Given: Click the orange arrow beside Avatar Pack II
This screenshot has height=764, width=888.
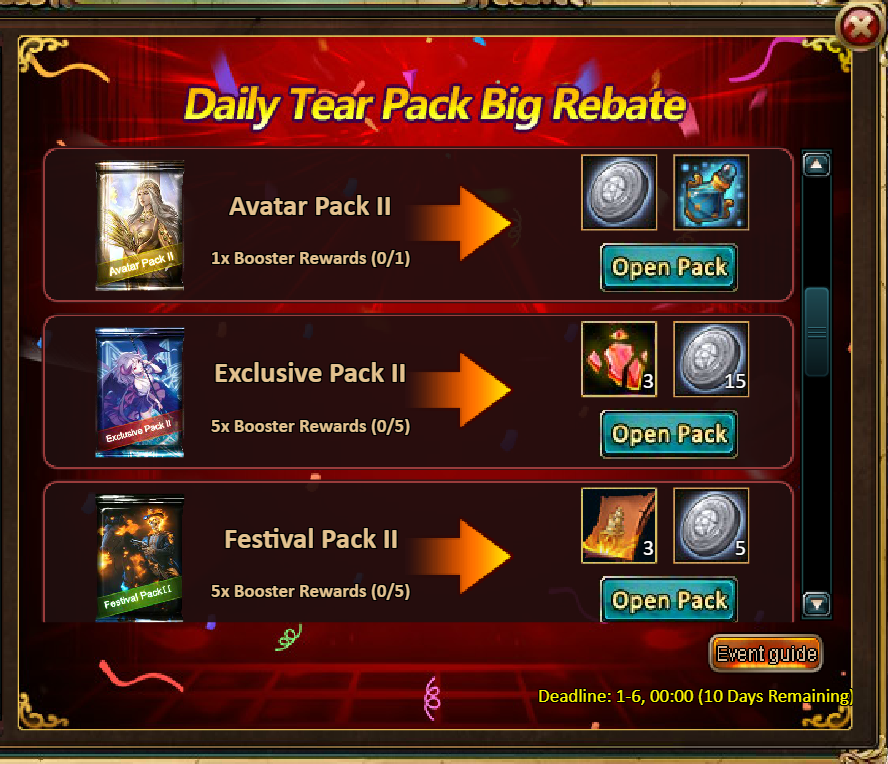Looking at the screenshot, I should click(x=460, y=223).
